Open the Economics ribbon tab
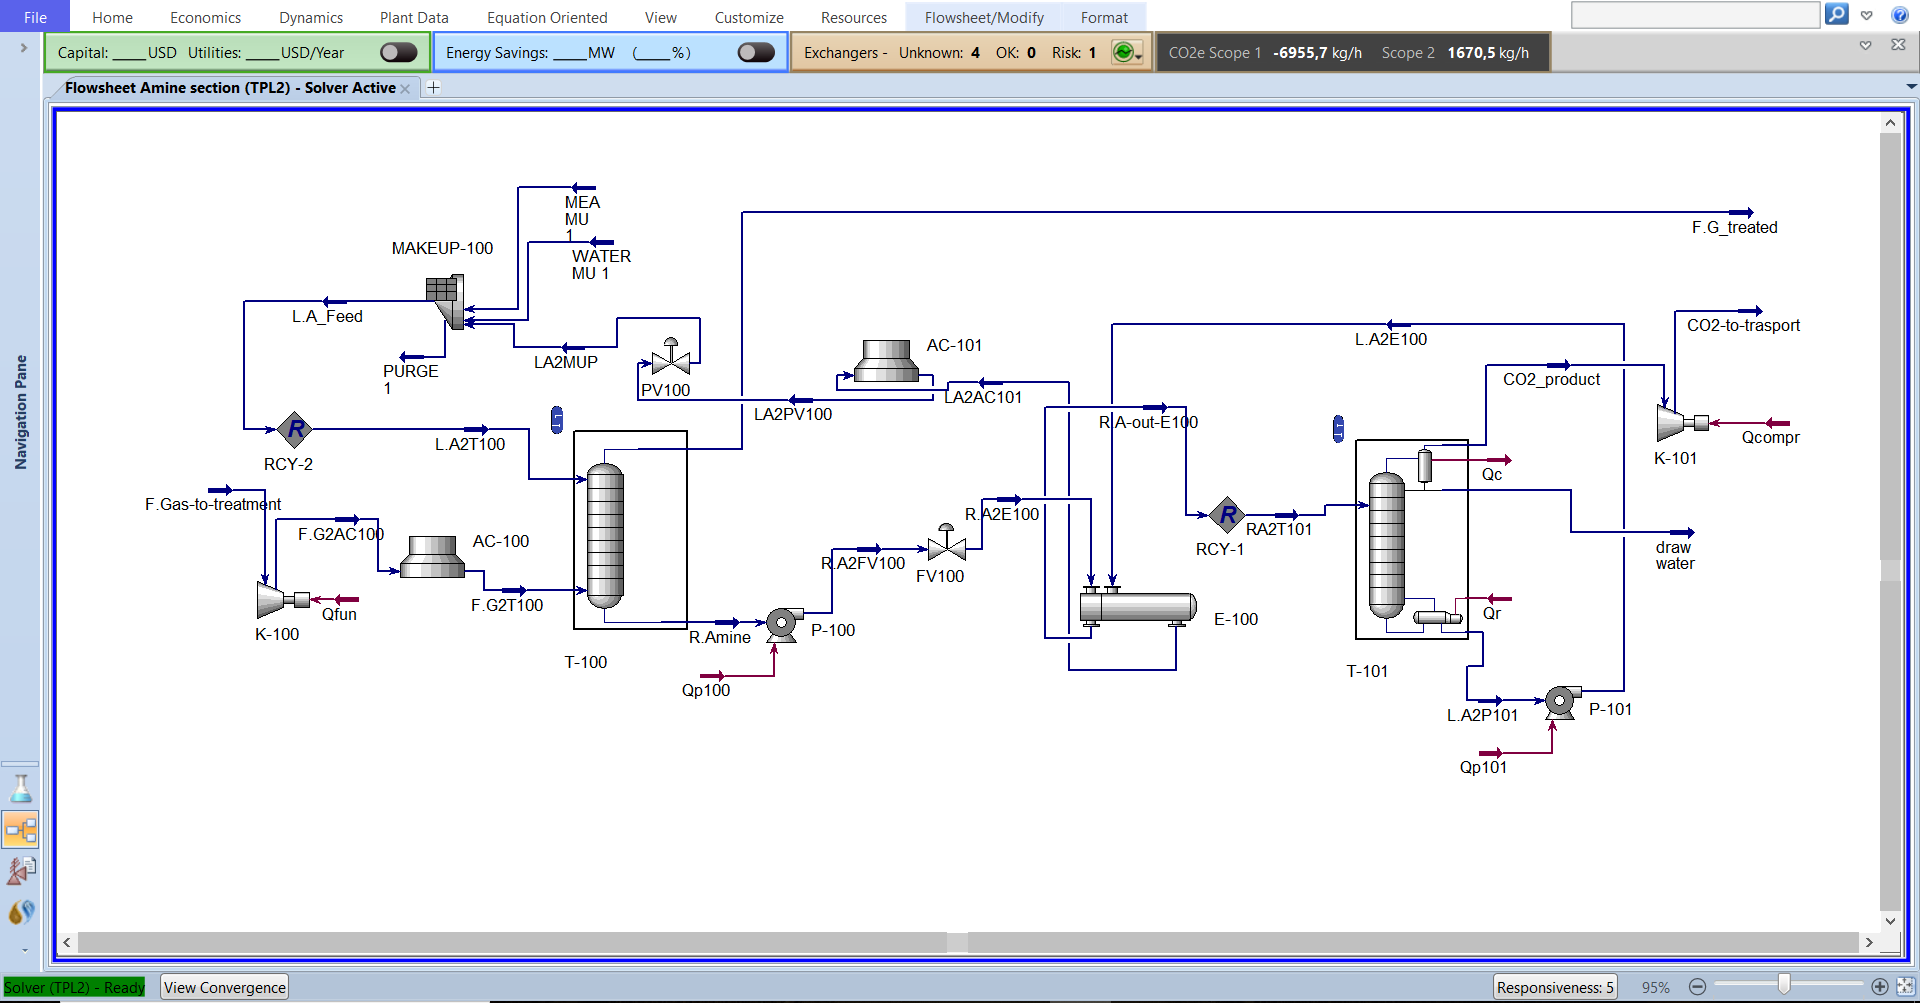 pos(205,17)
